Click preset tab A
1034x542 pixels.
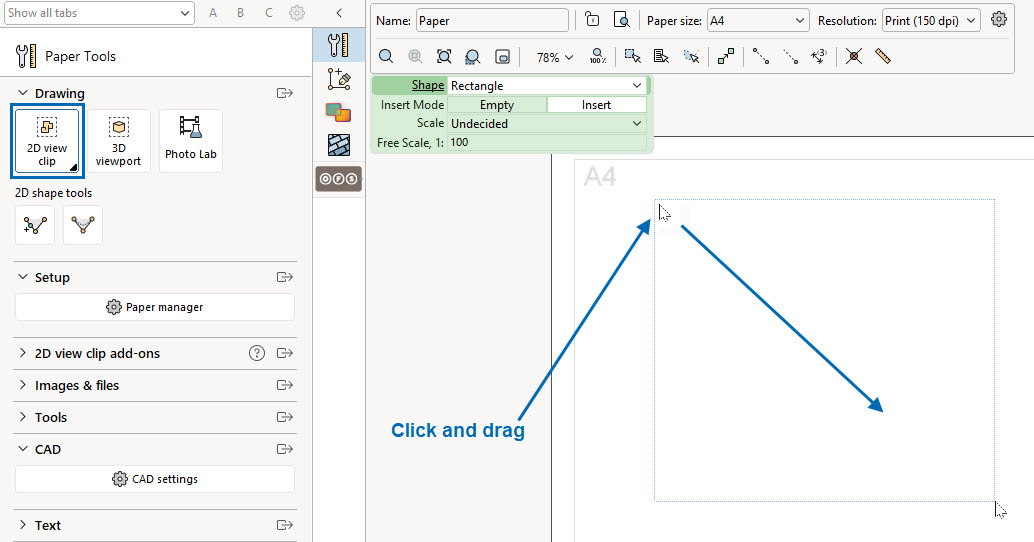click(212, 13)
